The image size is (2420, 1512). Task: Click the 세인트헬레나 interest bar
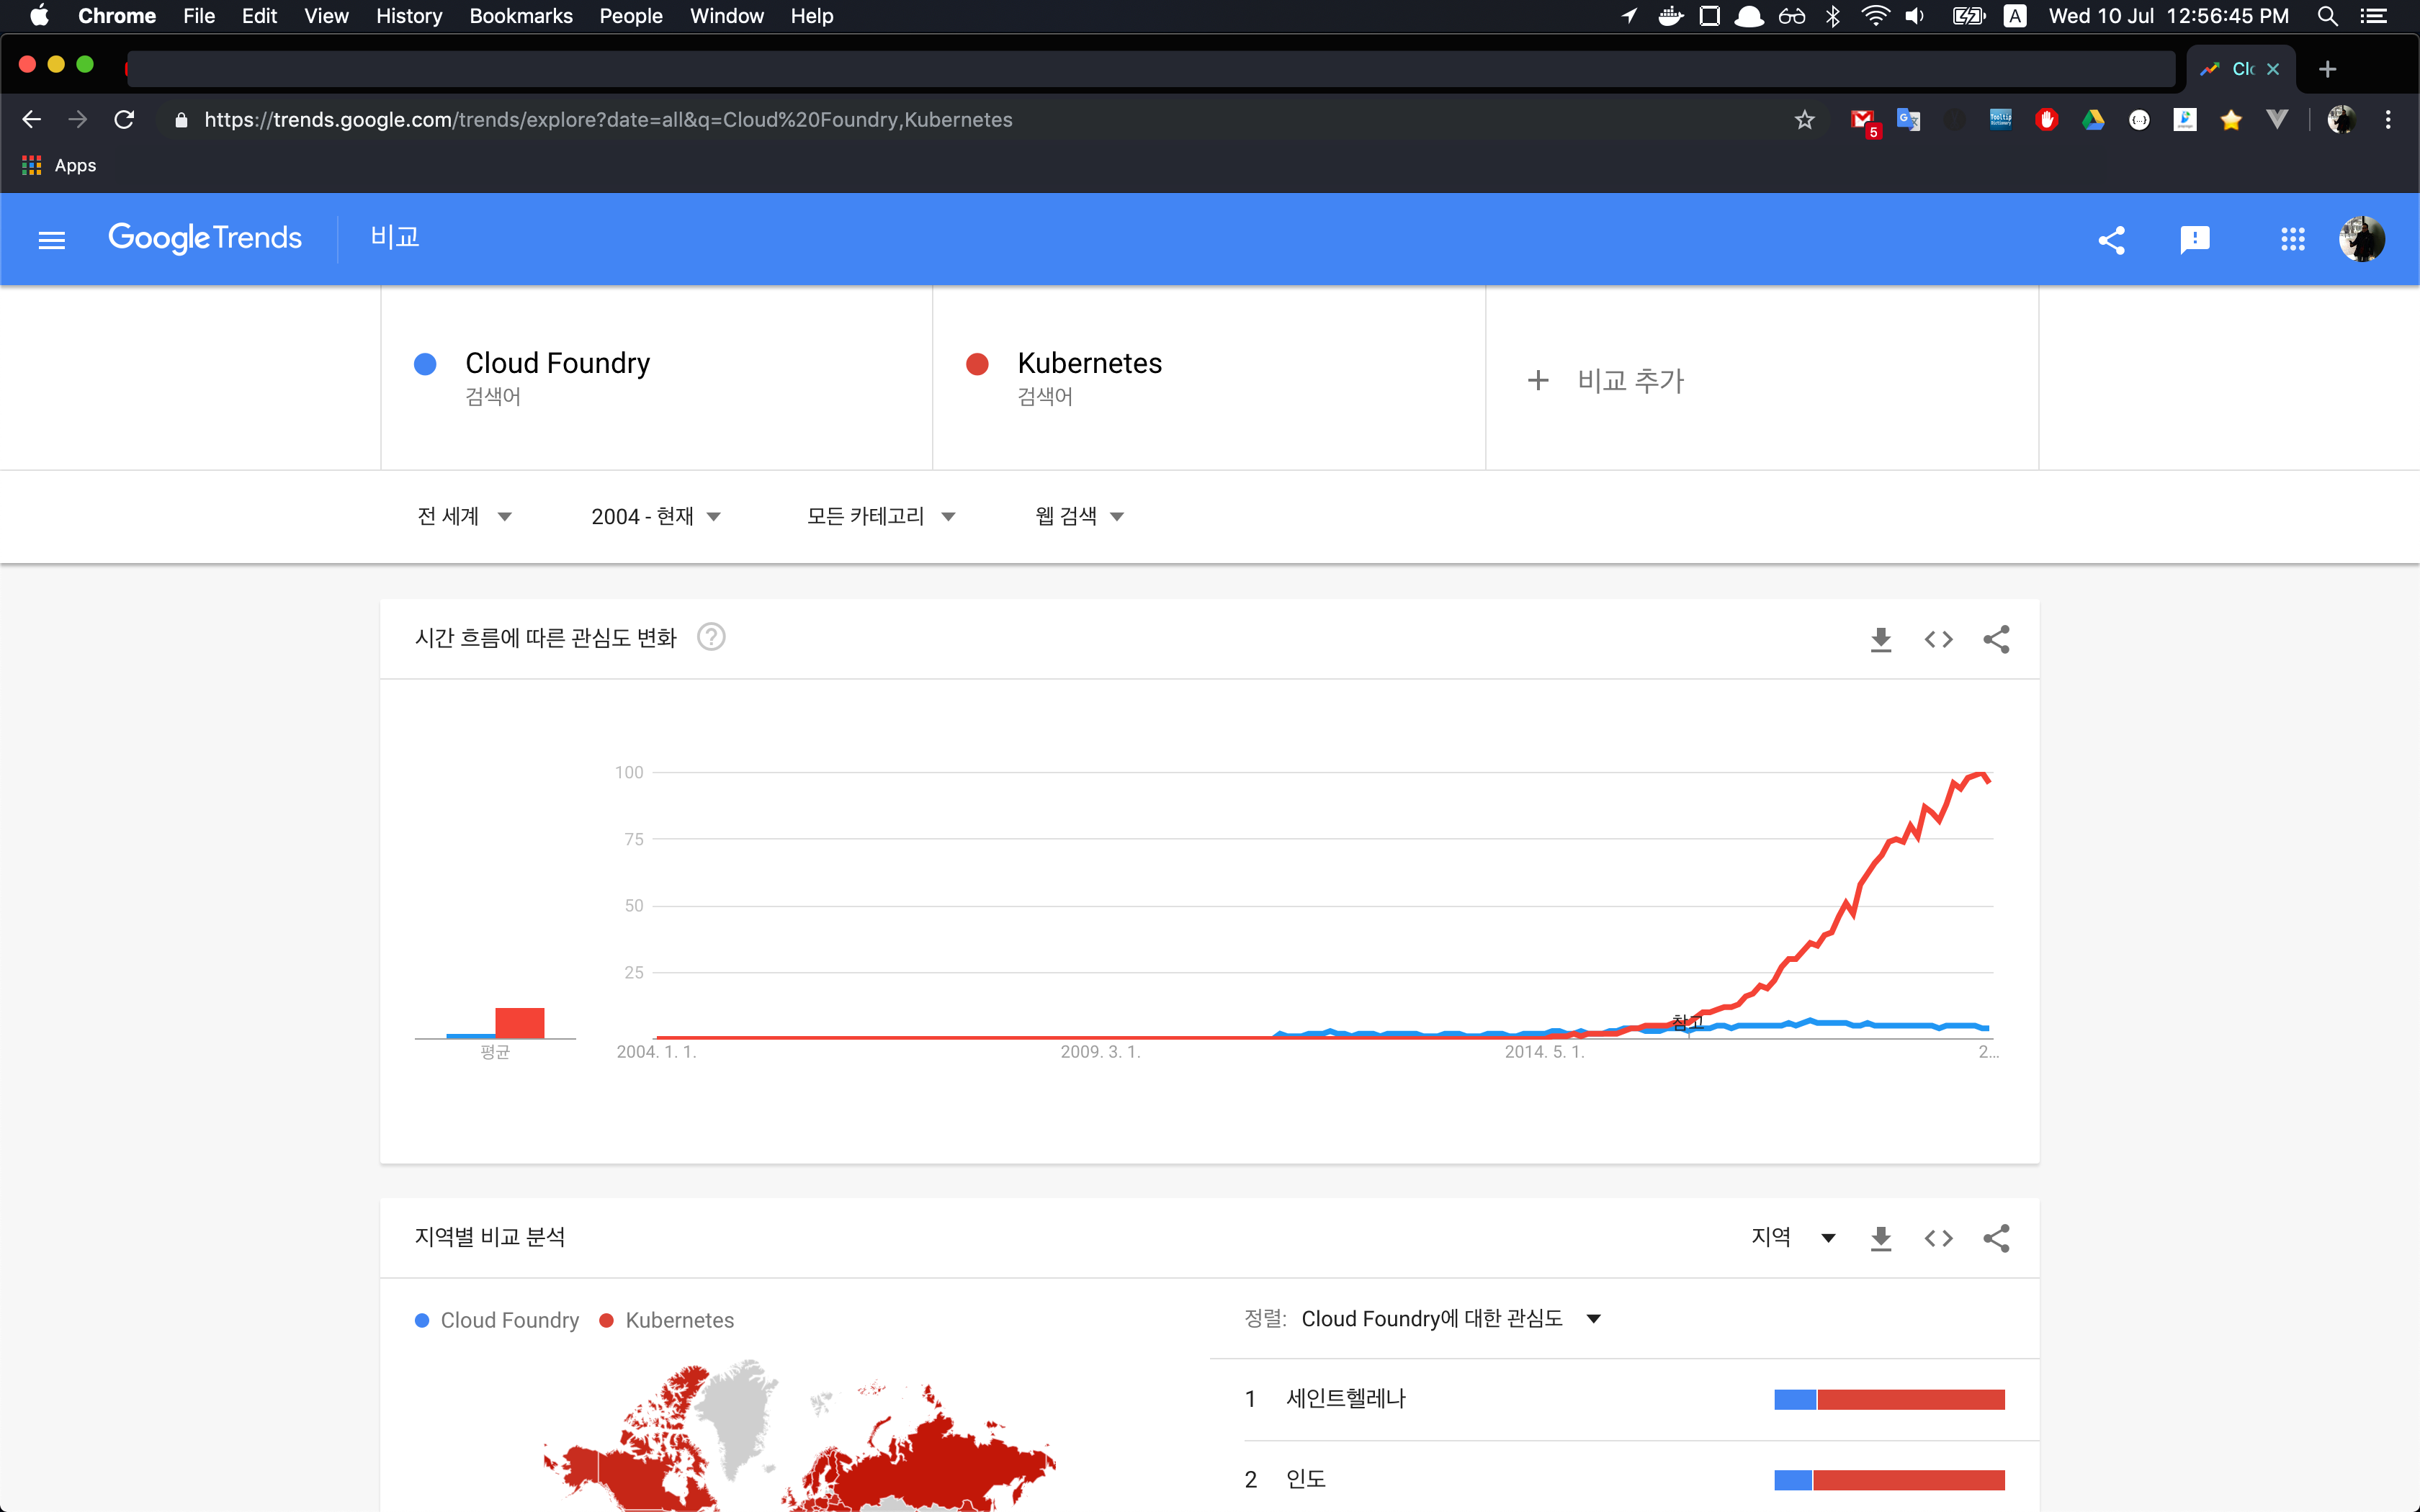[x=1889, y=1399]
